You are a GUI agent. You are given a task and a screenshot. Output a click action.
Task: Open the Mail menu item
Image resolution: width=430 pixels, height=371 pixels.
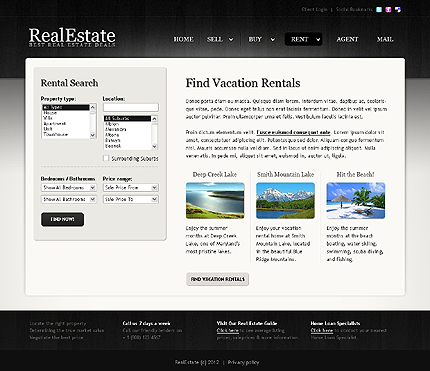click(x=385, y=39)
